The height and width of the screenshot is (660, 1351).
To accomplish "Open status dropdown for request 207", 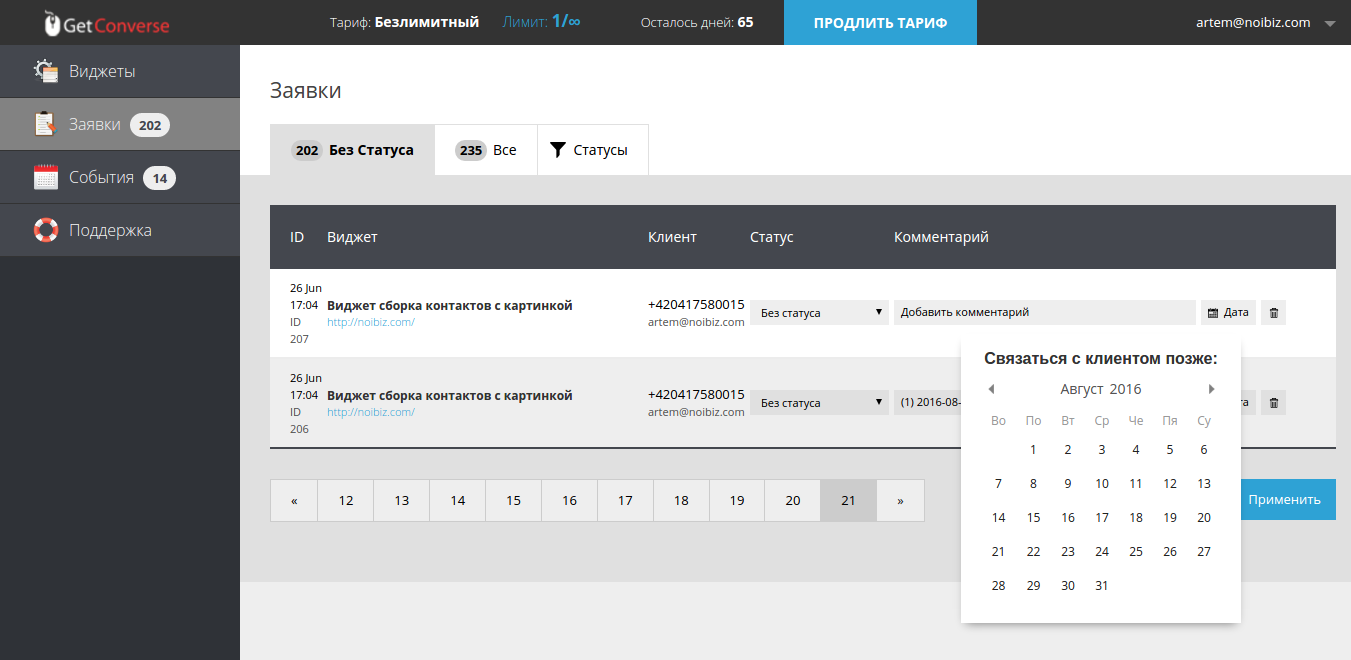I will (x=819, y=313).
